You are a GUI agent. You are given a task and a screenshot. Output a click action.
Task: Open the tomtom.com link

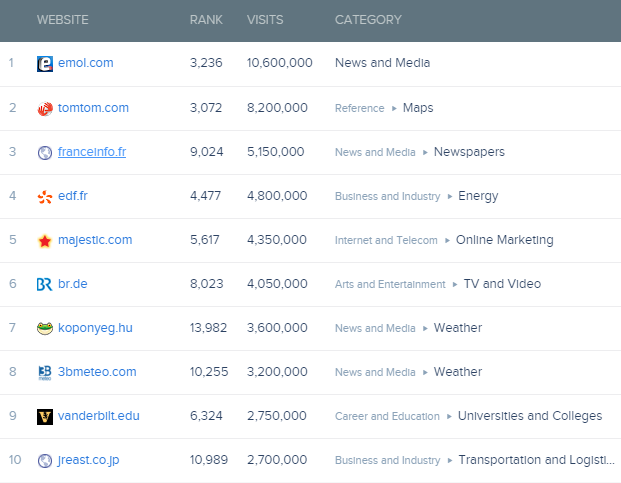(x=93, y=108)
